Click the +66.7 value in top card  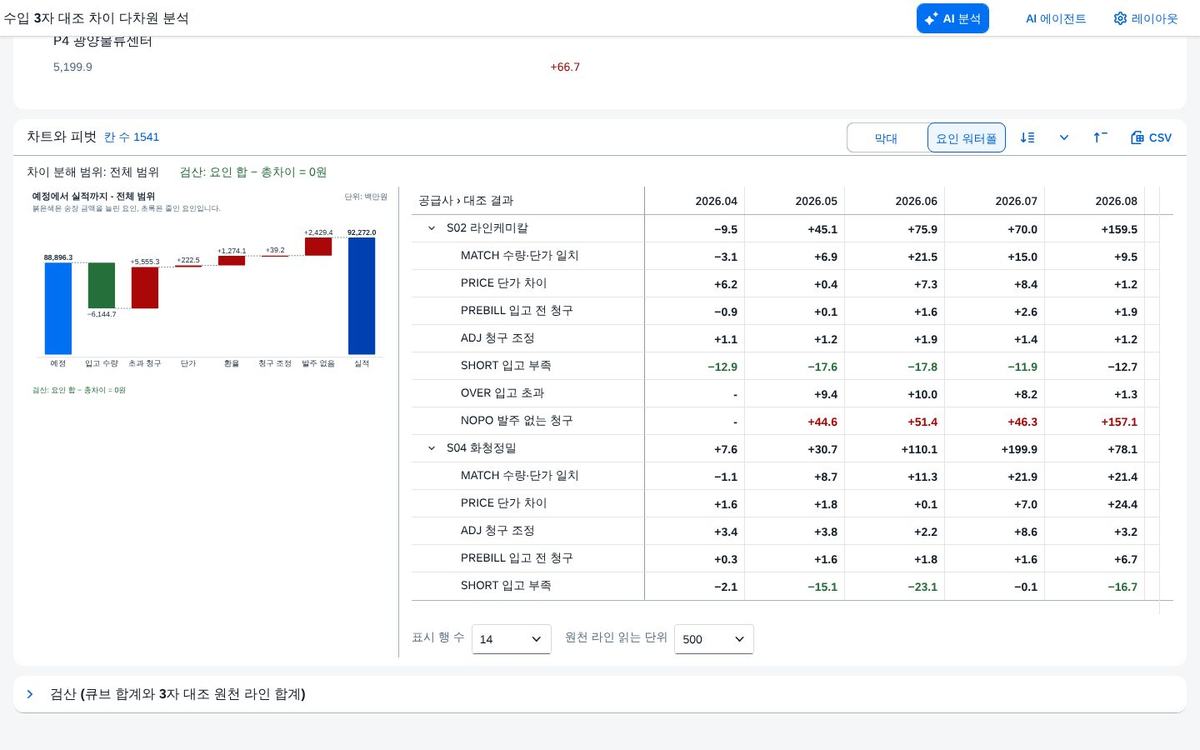tap(565, 67)
